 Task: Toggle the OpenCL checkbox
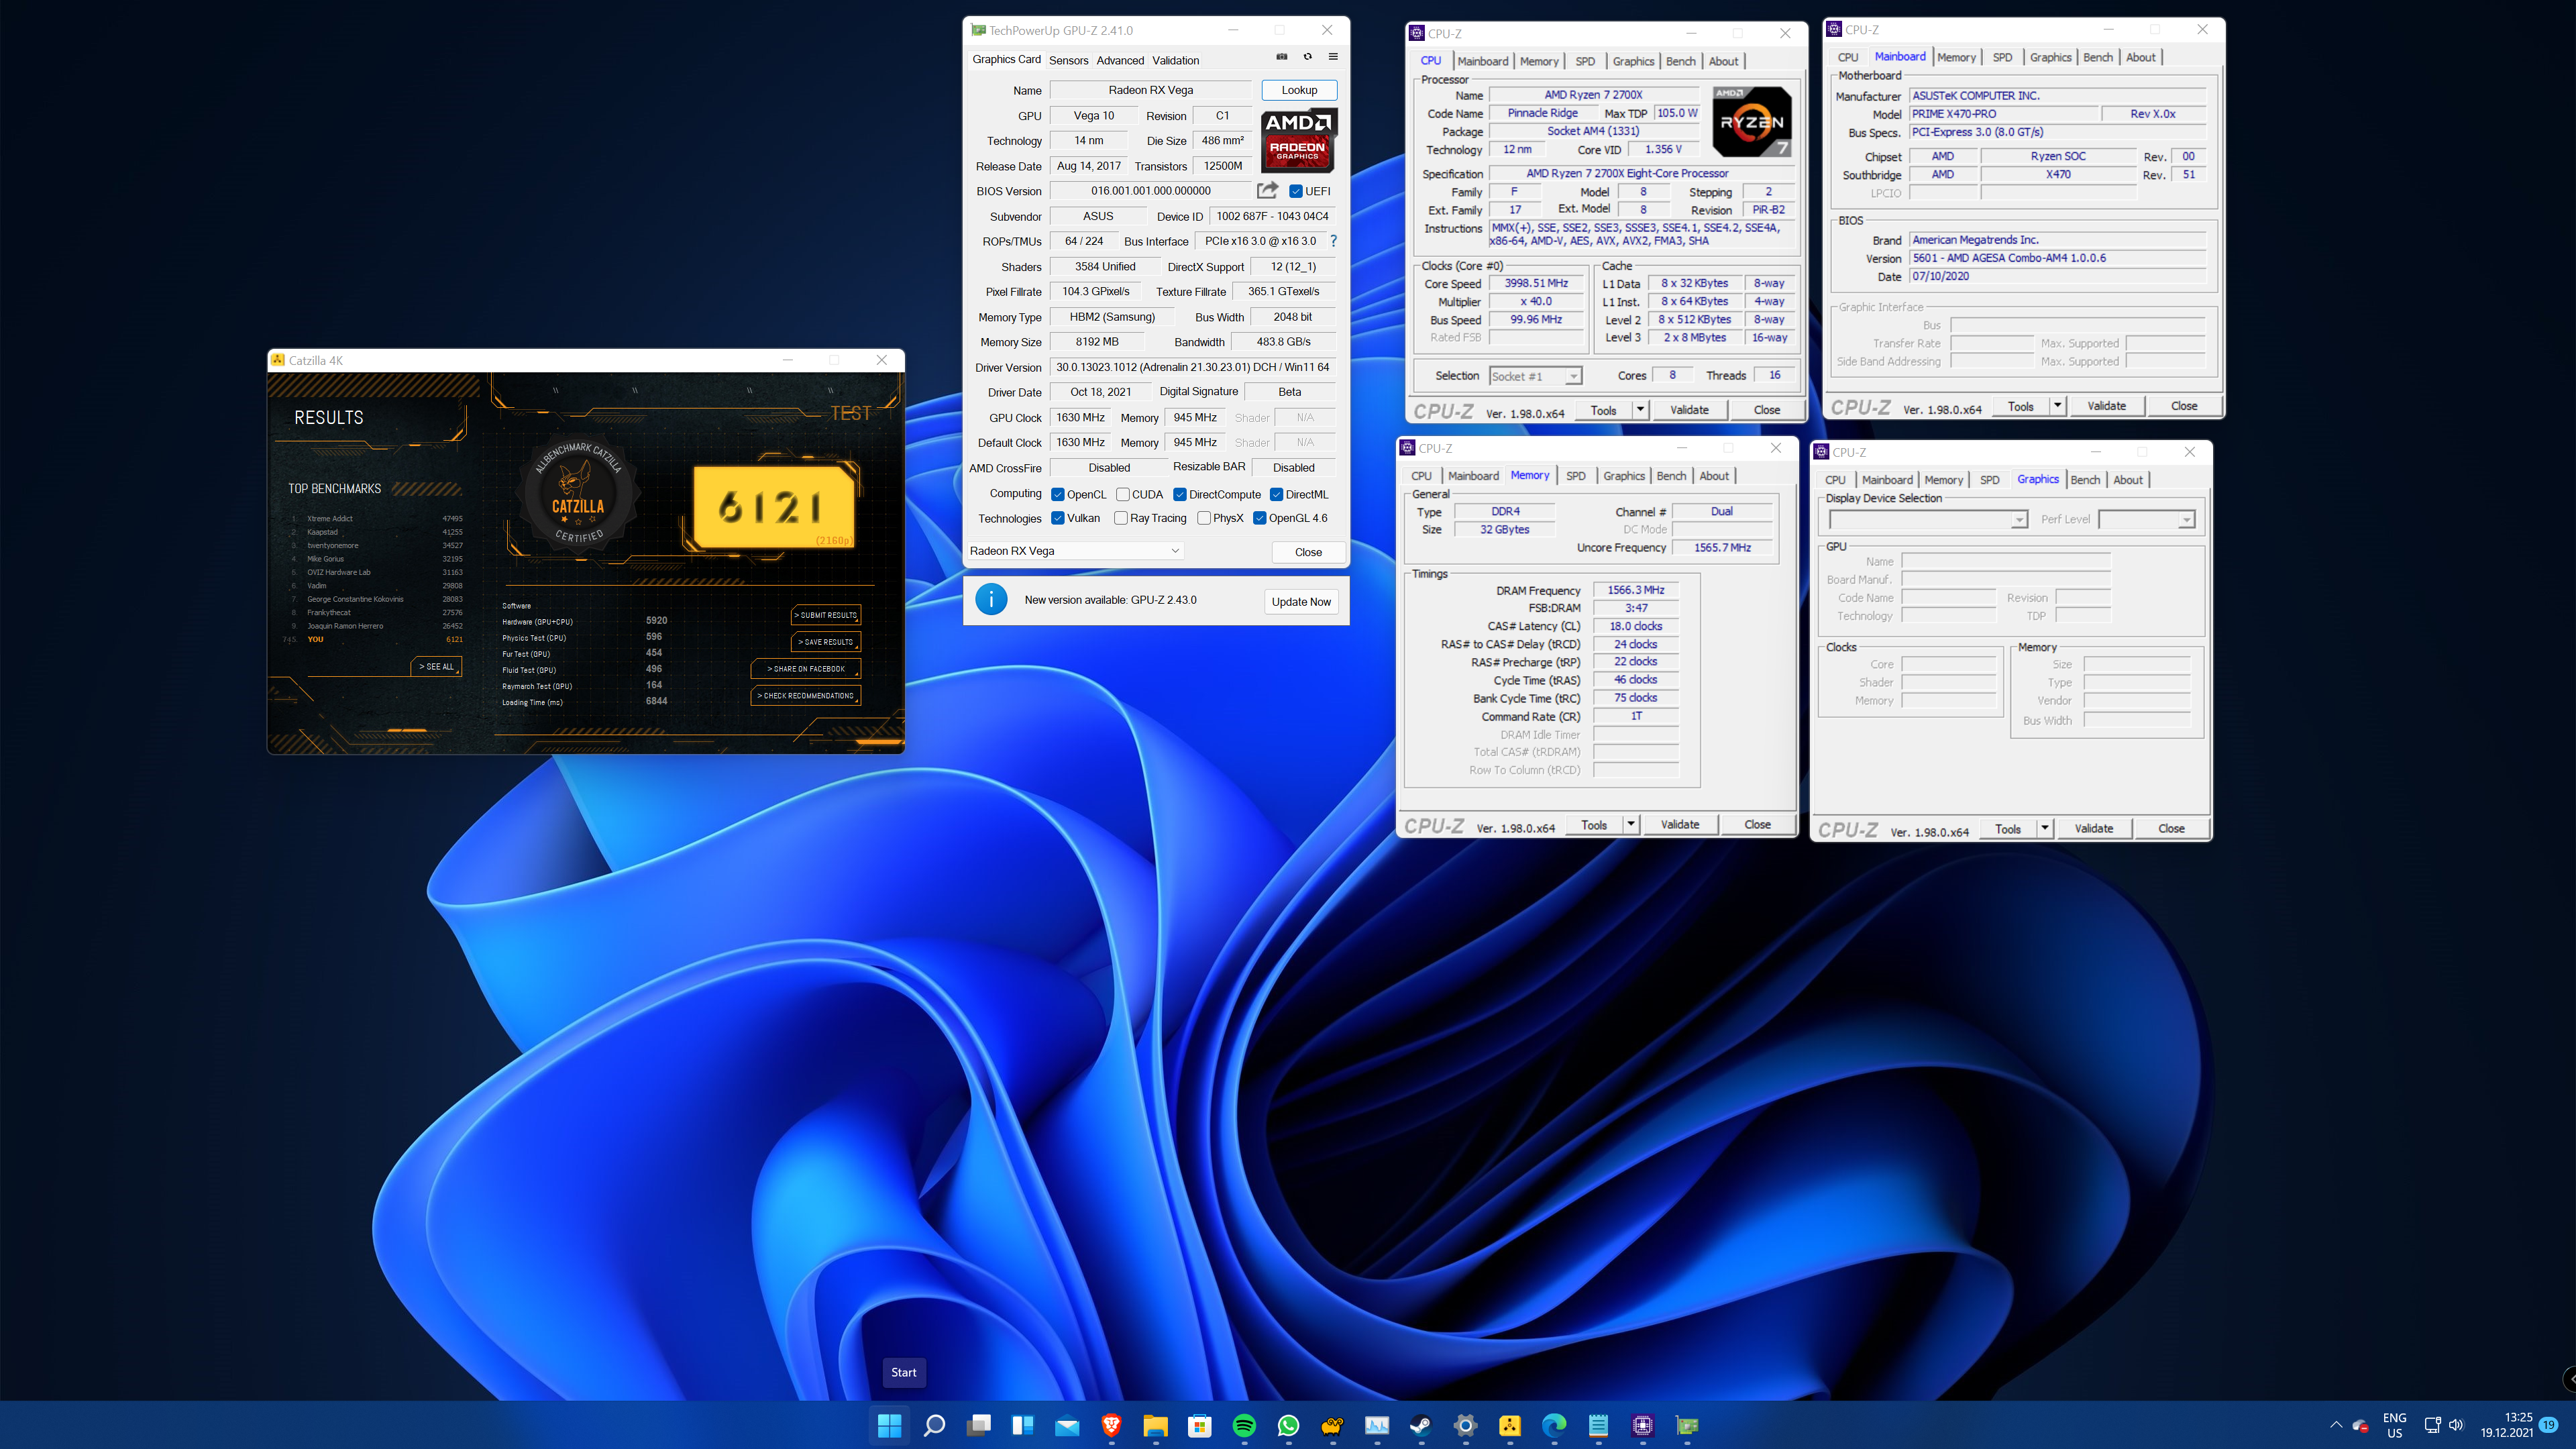tap(1057, 494)
